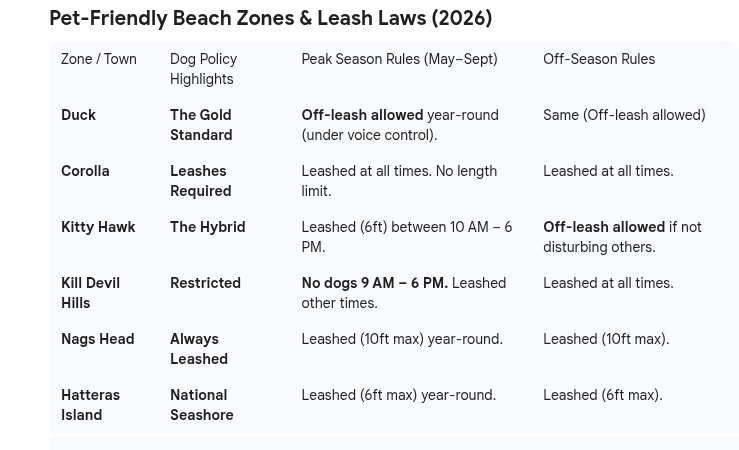739x450 pixels.
Task: Select the 'Corolla' row label
Action: (85, 171)
